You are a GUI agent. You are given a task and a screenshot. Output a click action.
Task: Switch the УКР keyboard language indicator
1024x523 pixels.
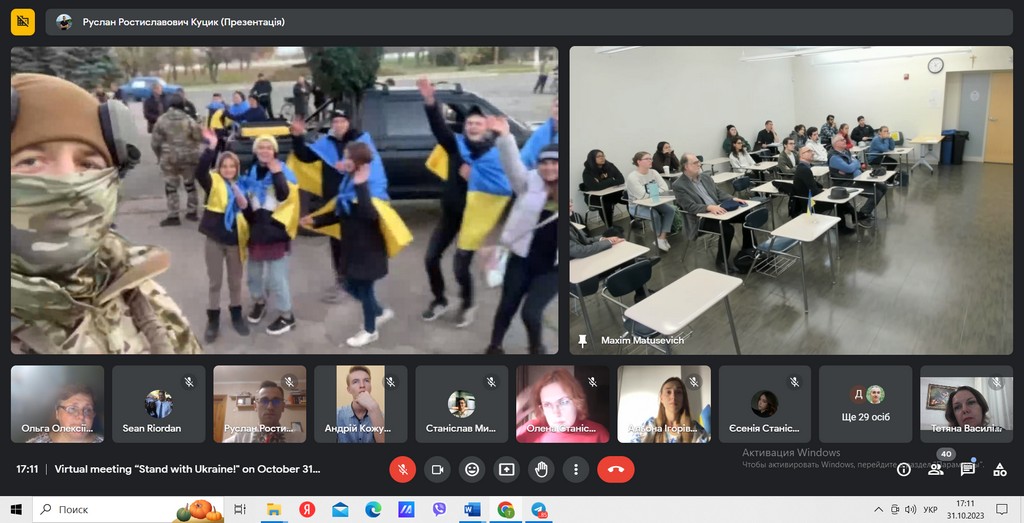[x=930, y=509]
